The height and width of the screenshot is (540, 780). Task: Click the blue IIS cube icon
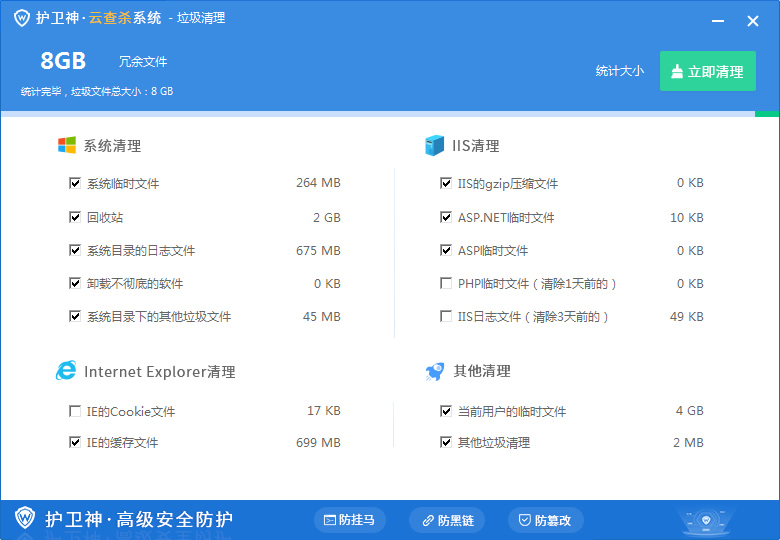(434, 145)
